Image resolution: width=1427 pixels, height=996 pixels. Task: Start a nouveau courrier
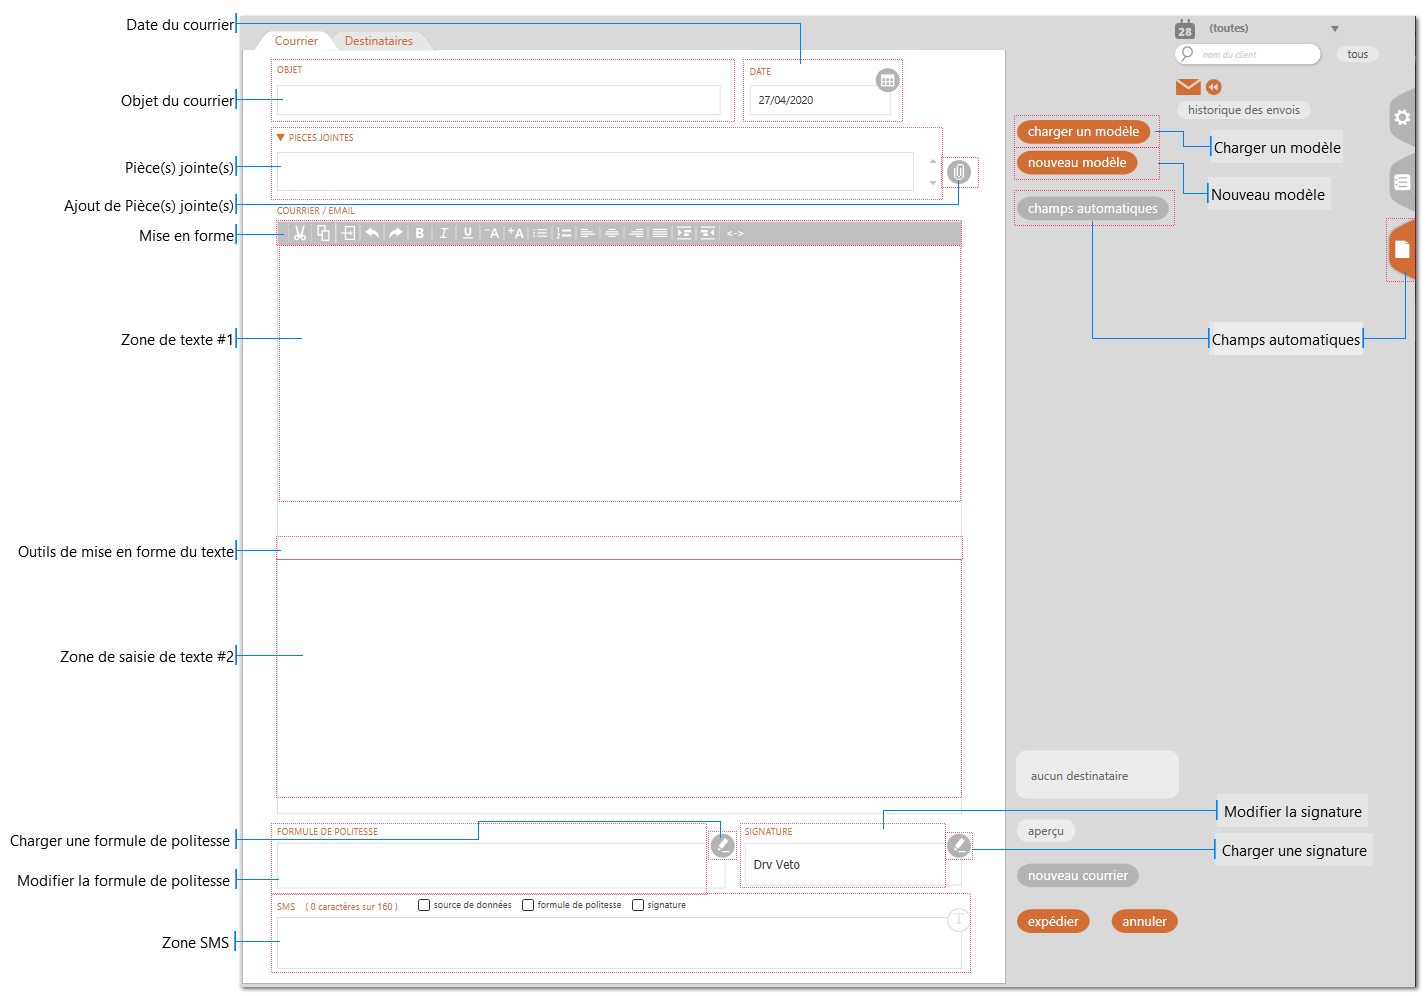1078,875
